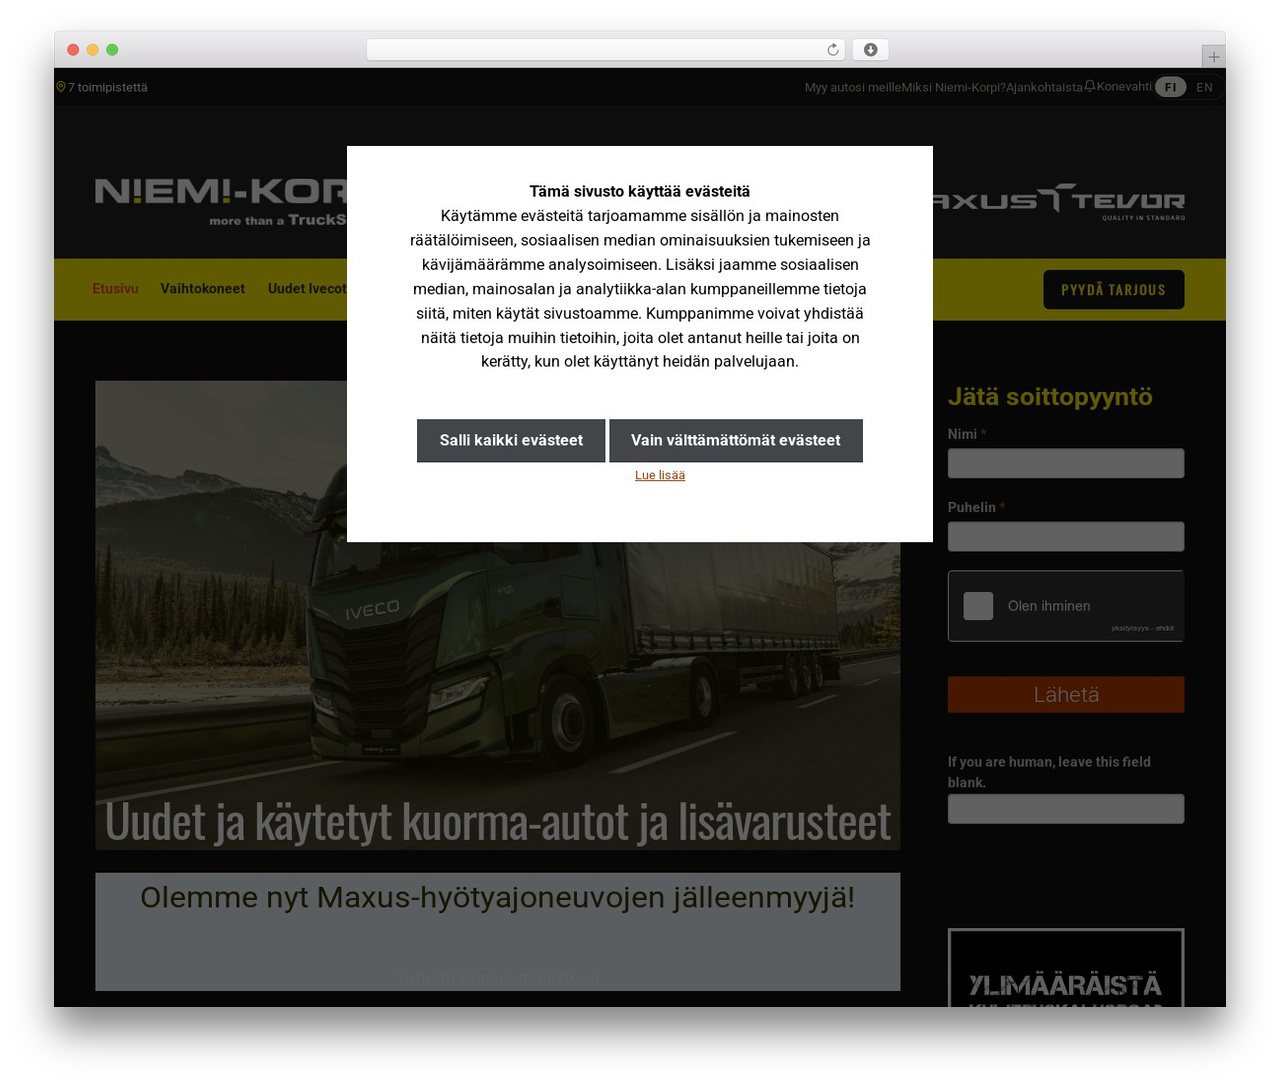Viewport: 1280px width, 1084px height.
Task: Check the Olen ihminen captcha box
Action: click(x=978, y=605)
